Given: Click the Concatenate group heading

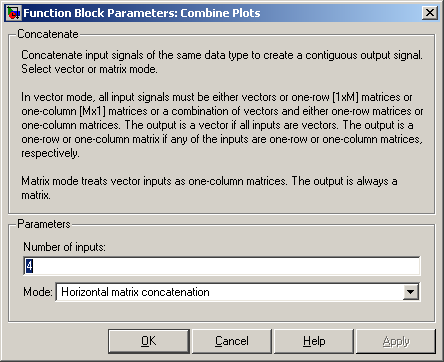Looking at the screenshot, I should coord(48,34).
